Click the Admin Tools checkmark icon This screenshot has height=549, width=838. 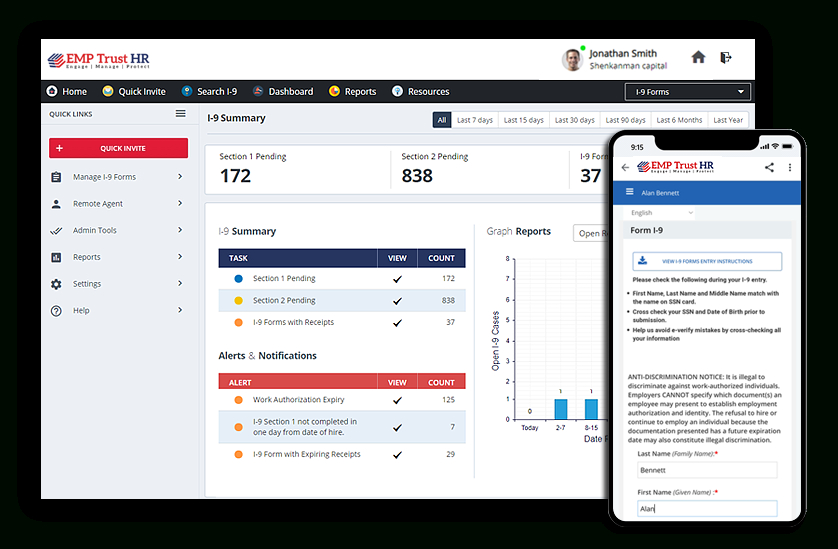56,230
